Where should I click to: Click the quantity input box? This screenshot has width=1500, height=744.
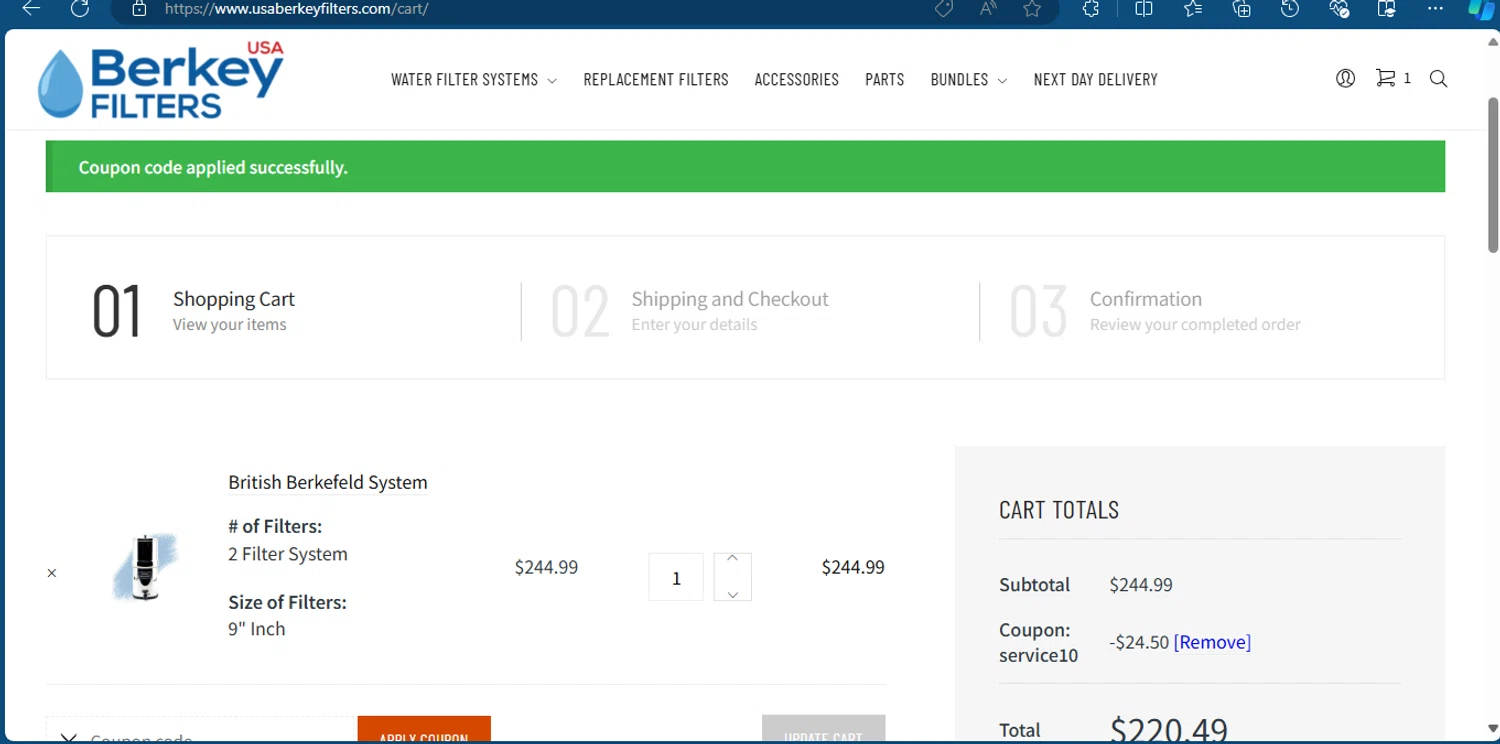[x=676, y=577]
